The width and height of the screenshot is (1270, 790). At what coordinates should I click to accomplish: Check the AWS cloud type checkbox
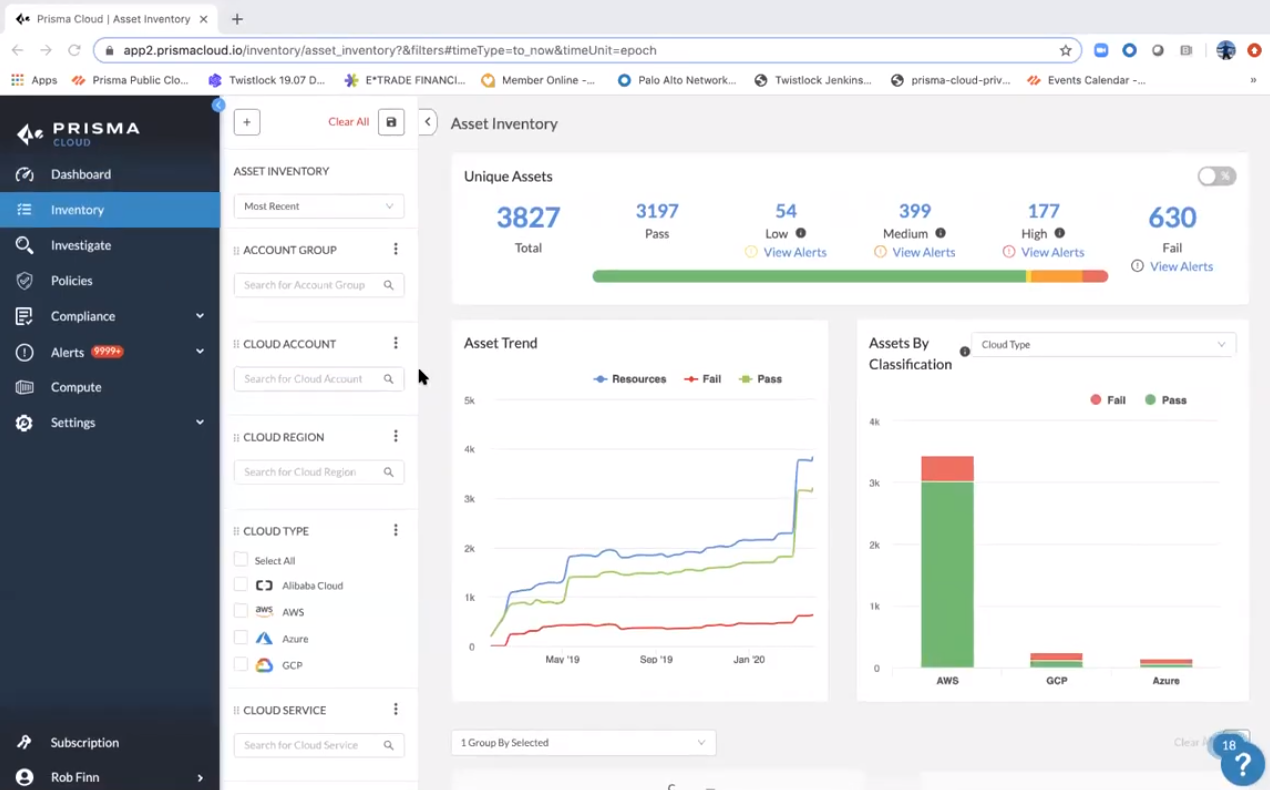pyautogui.click(x=241, y=611)
